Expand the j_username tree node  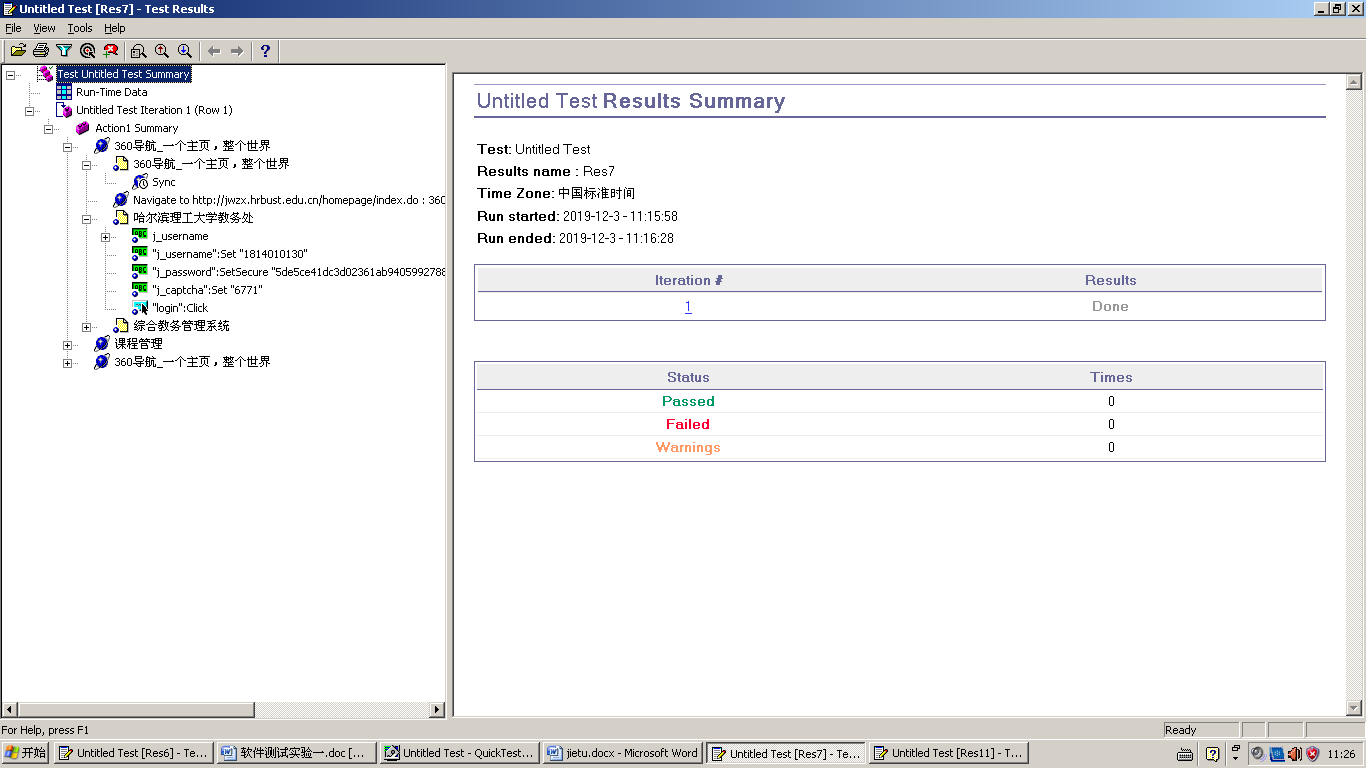pos(106,237)
